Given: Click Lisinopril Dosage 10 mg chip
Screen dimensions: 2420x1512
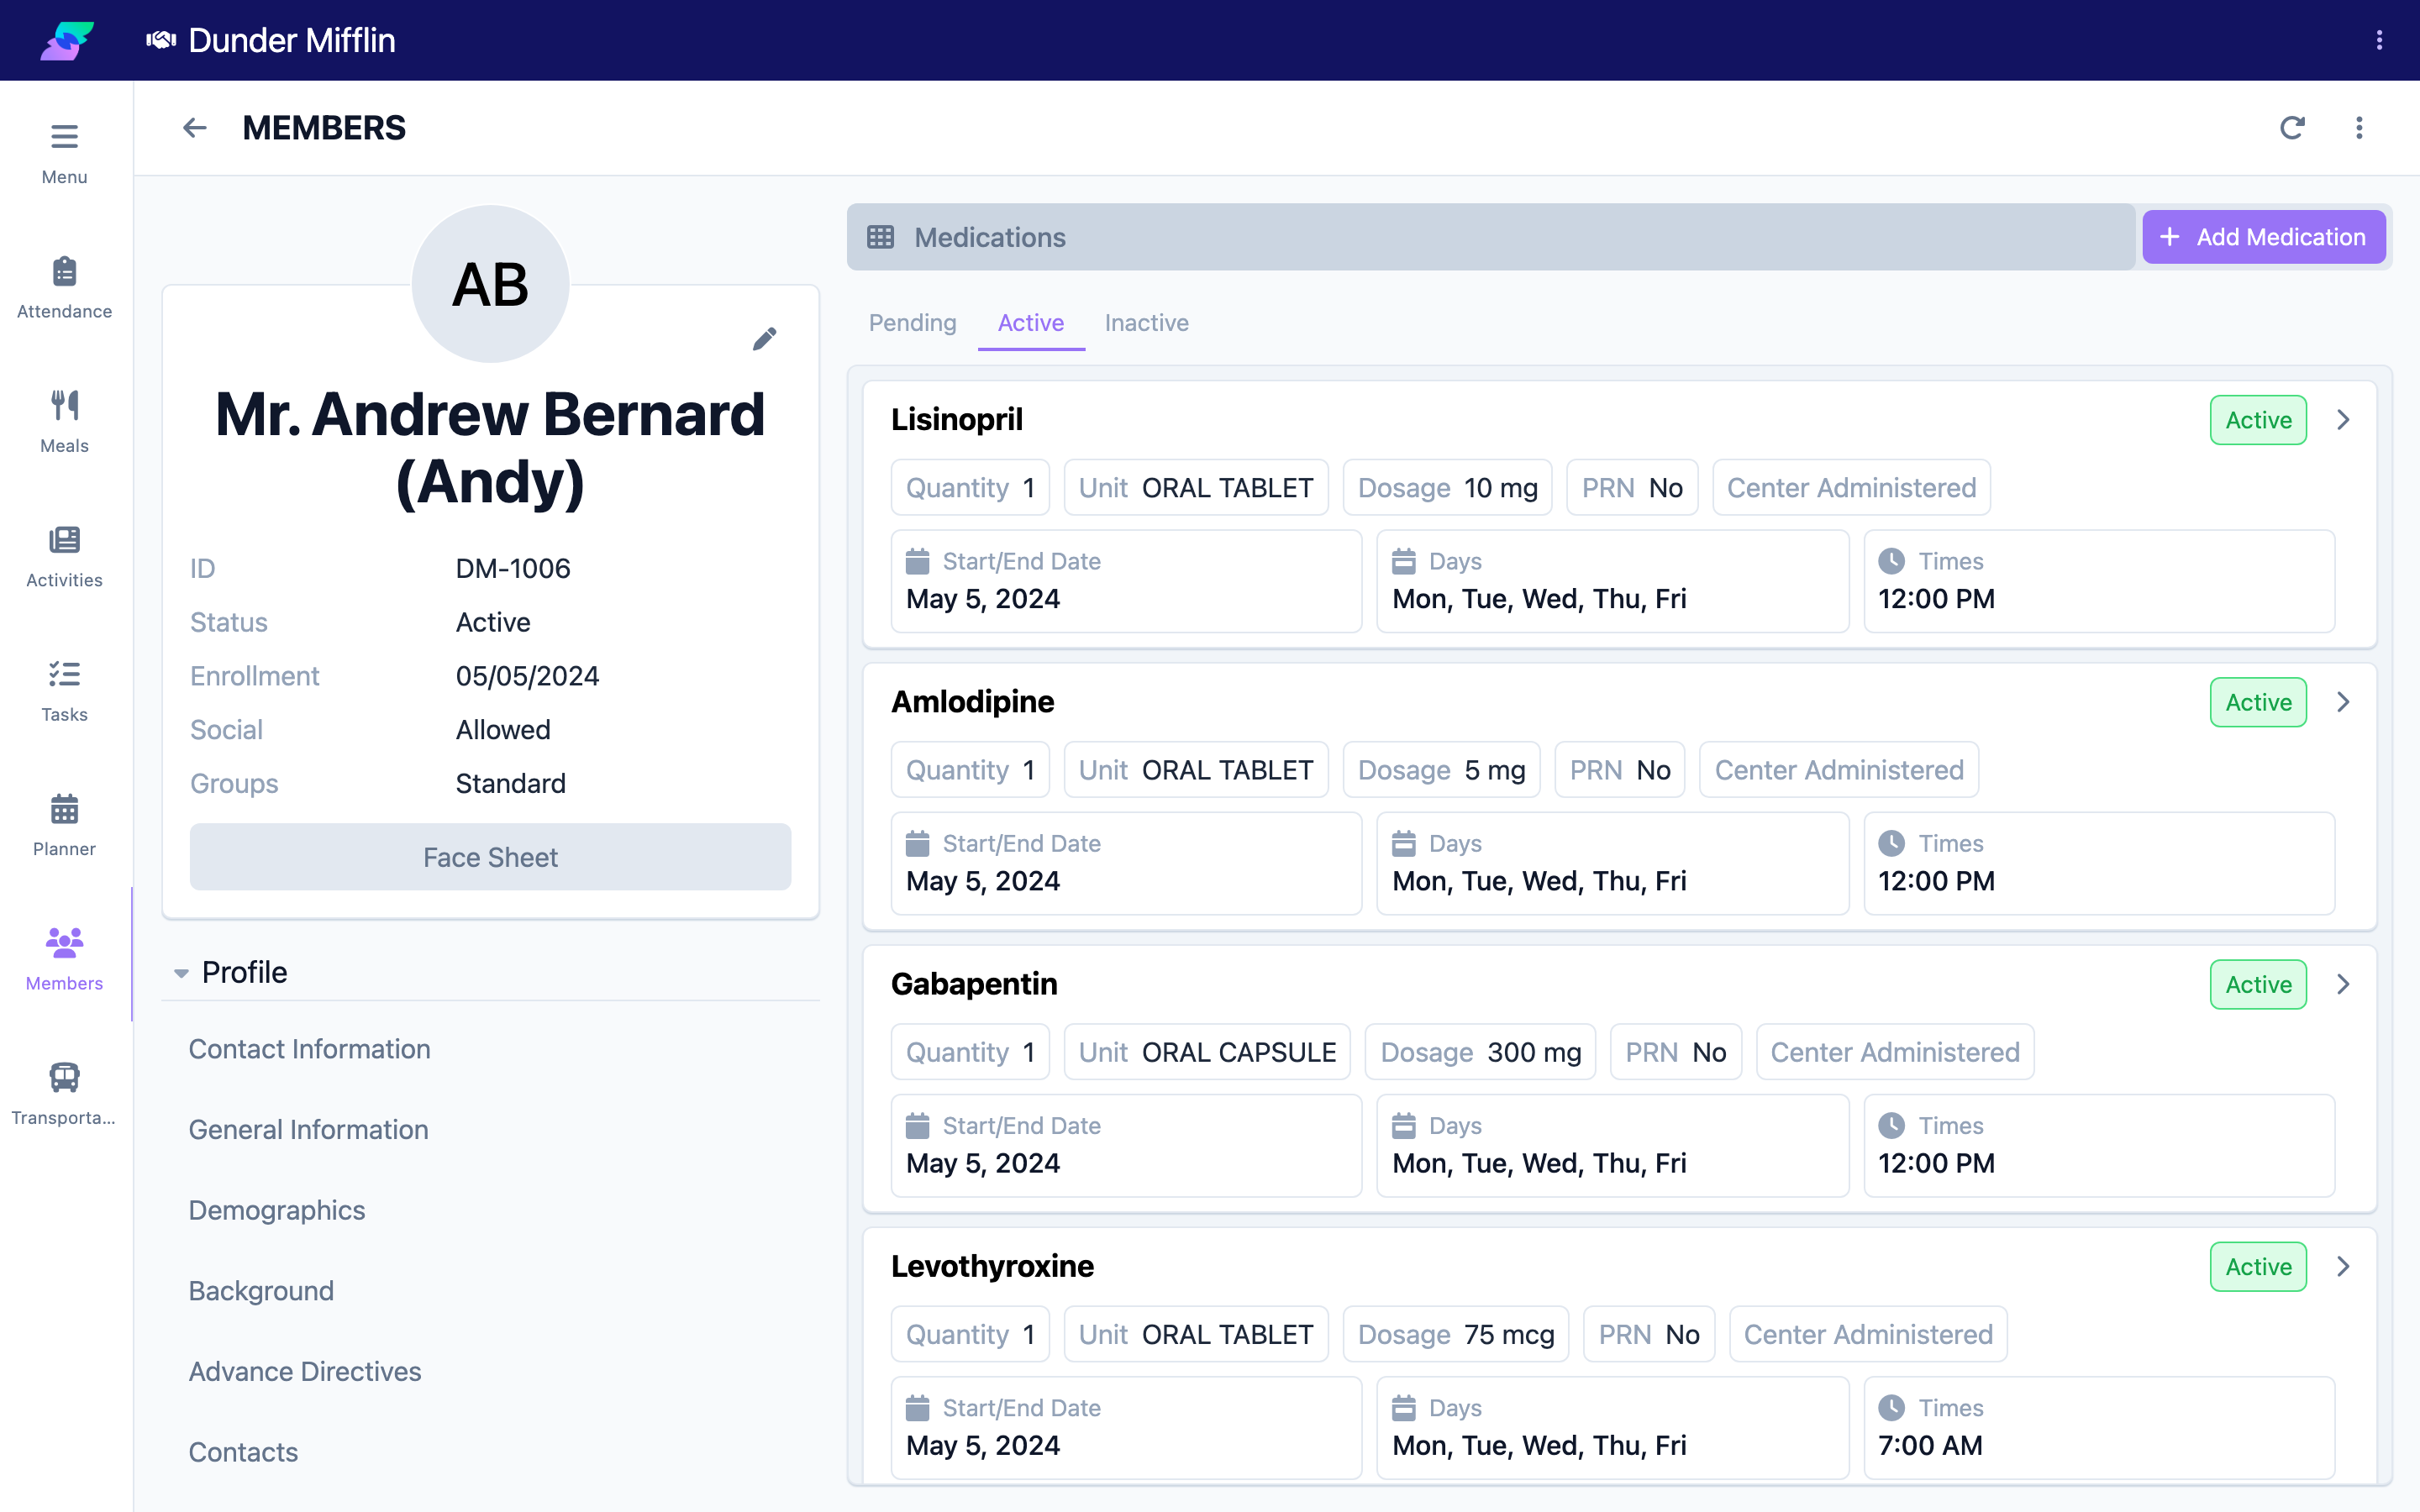Looking at the screenshot, I should (1447, 488).
